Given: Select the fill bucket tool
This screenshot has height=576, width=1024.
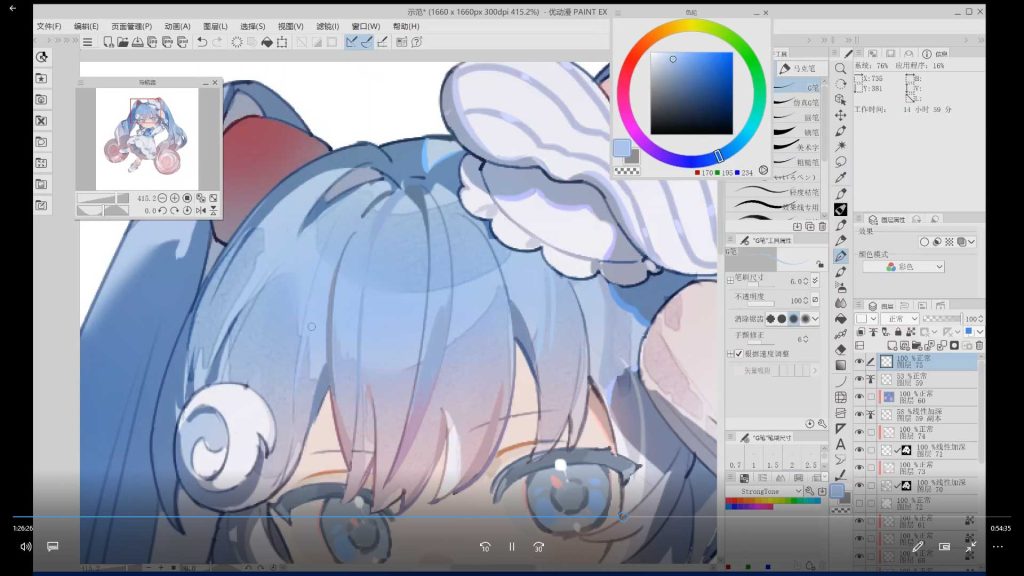Looking at the screenshot, I should (x=840, y=319).
